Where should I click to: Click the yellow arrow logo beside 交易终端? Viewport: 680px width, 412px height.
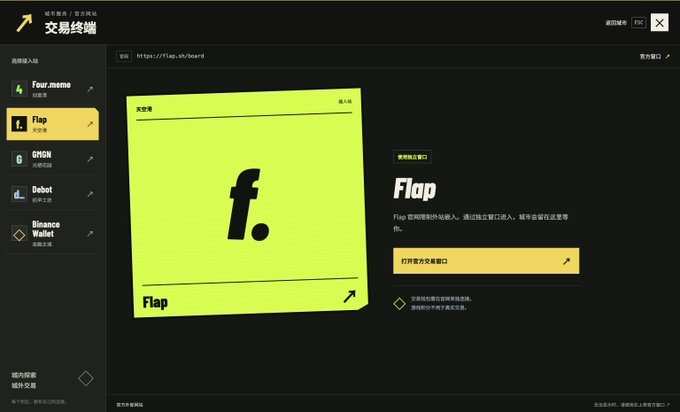[x=24, y=23]
